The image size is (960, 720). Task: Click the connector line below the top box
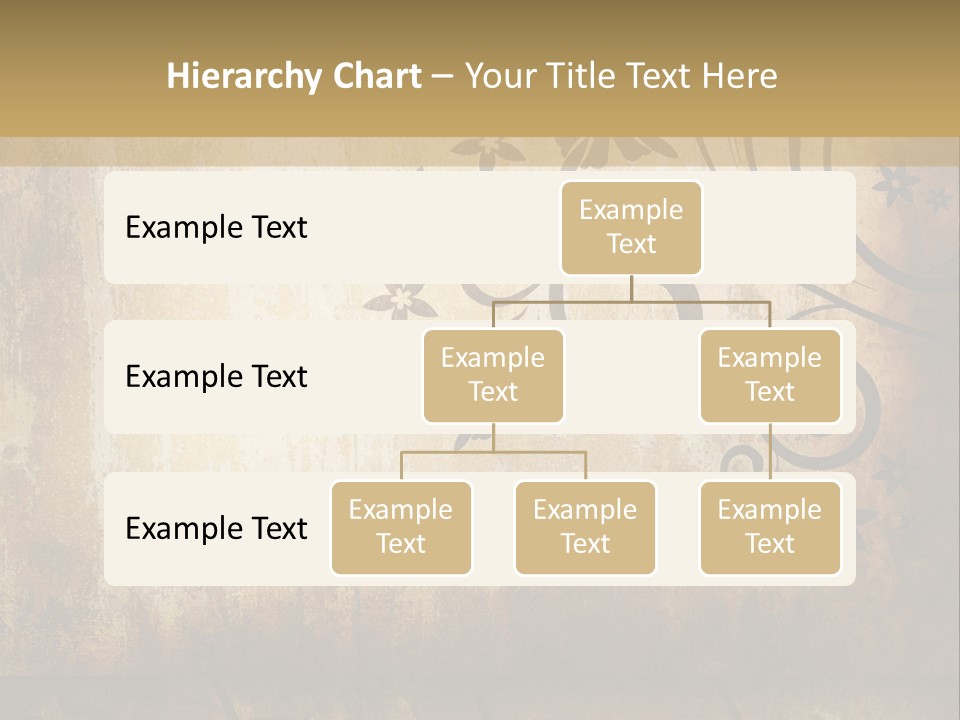coord(631,288)
